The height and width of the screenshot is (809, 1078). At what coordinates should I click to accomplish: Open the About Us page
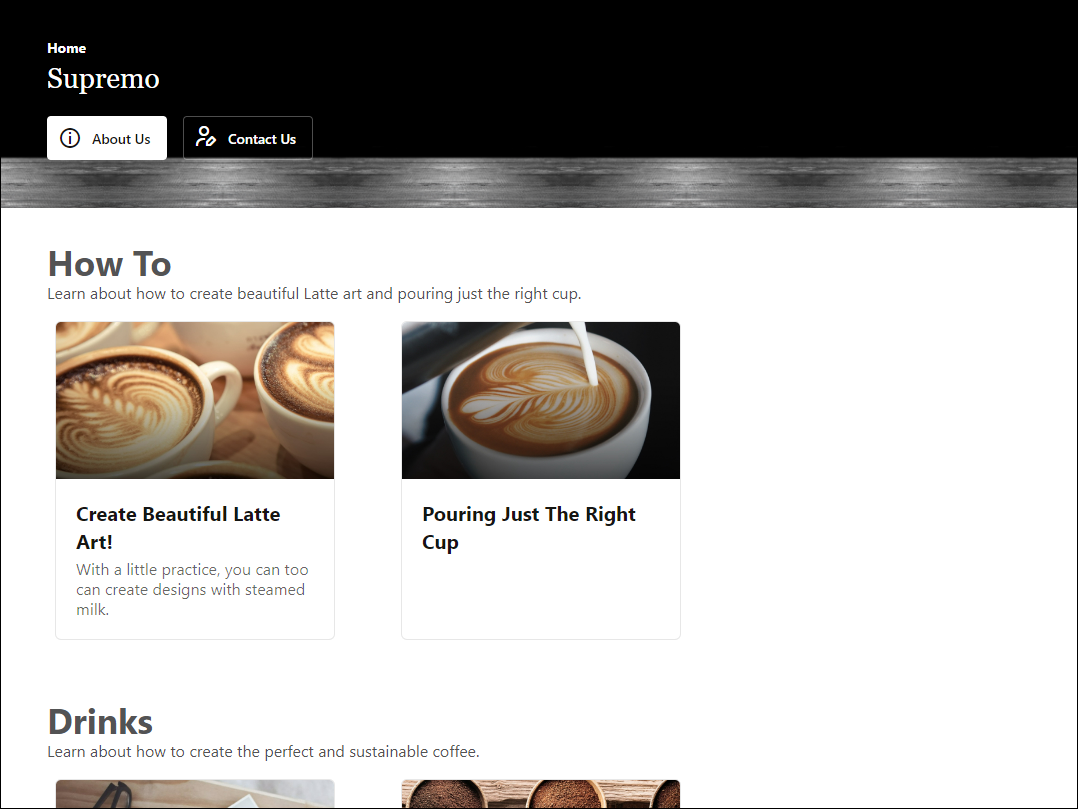pyautogui.click(x=106, y=138)
